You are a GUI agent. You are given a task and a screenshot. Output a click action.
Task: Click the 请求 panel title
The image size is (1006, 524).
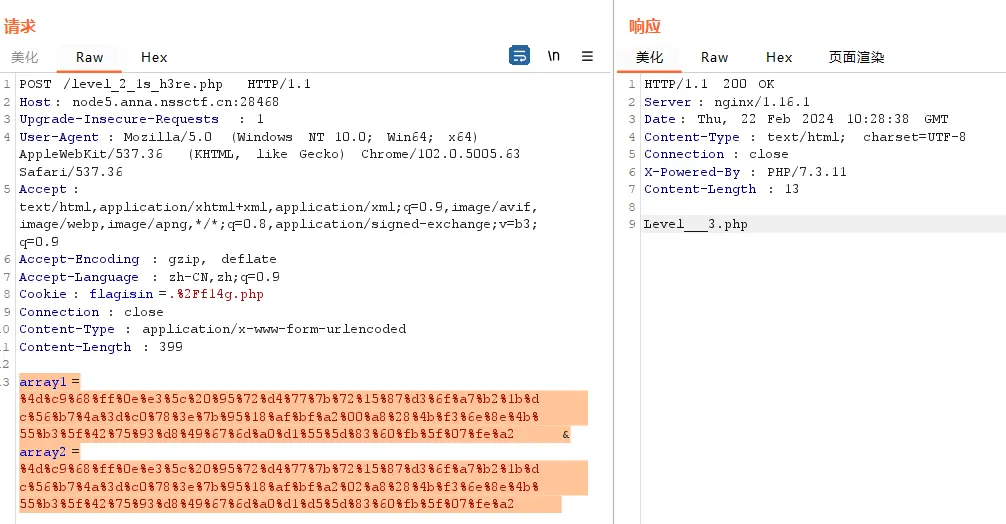point(20,26)
